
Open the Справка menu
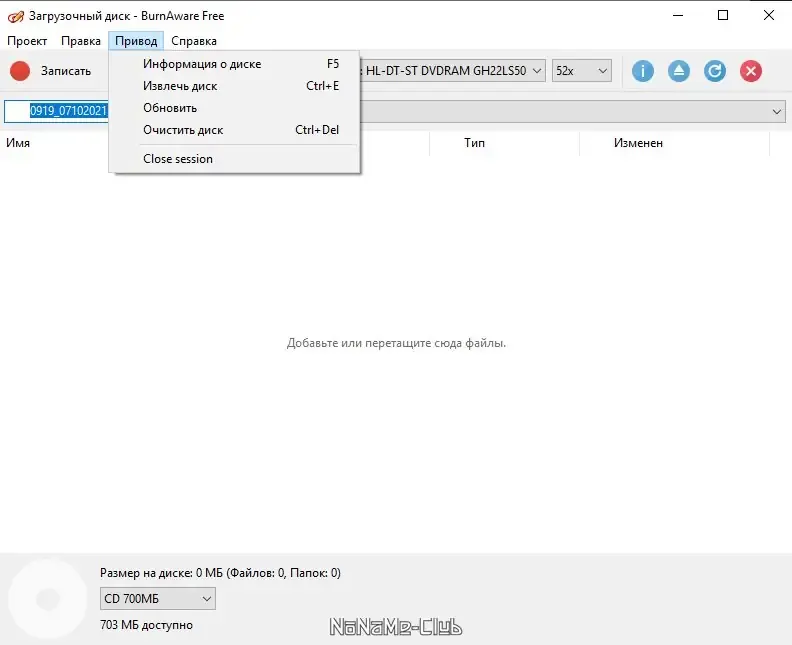(194, 41)
